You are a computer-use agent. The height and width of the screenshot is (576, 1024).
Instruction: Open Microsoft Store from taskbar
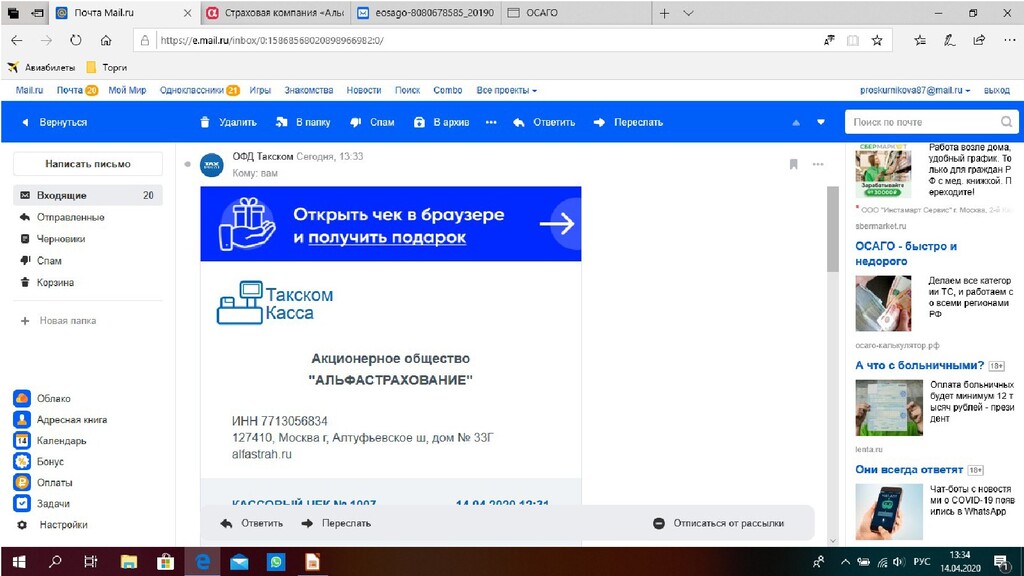click(x=165, y=562)
